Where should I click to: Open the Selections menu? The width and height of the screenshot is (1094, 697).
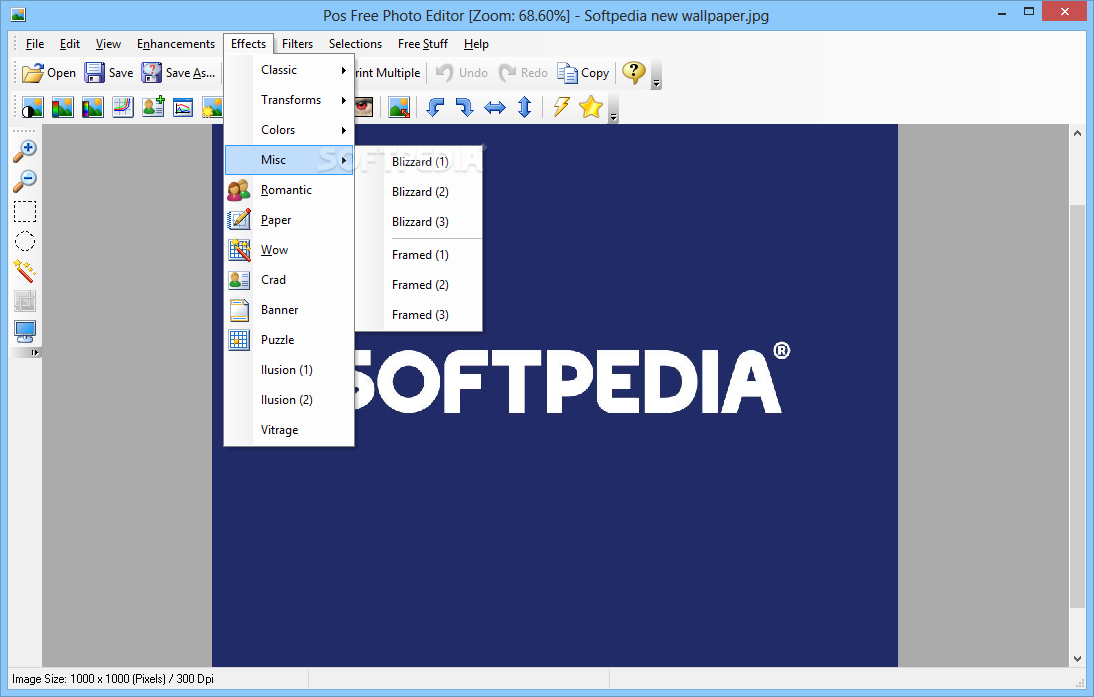tap(355, 44)
